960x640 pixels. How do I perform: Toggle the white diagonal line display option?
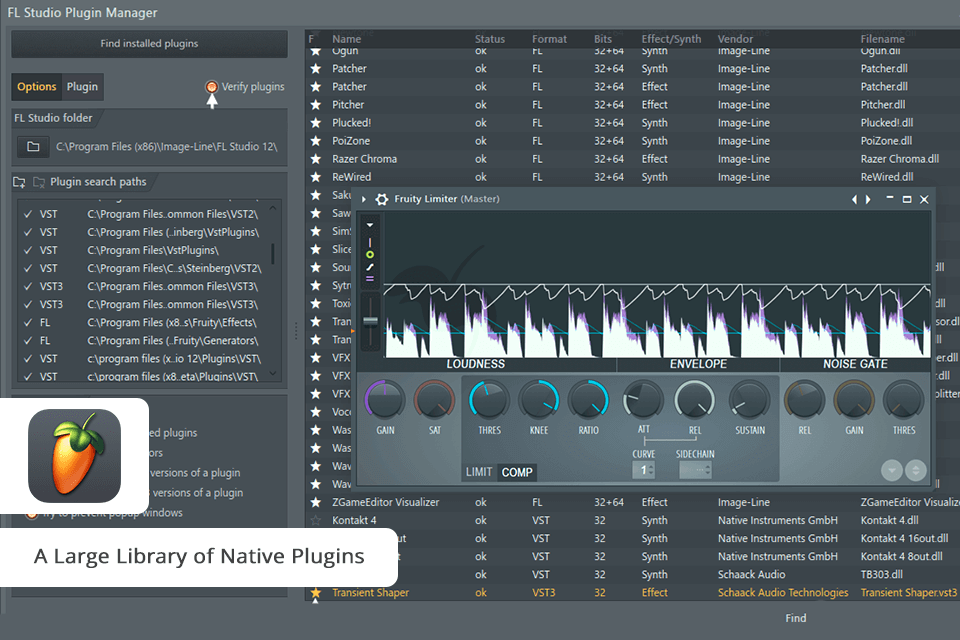click(x=370, y=267)
